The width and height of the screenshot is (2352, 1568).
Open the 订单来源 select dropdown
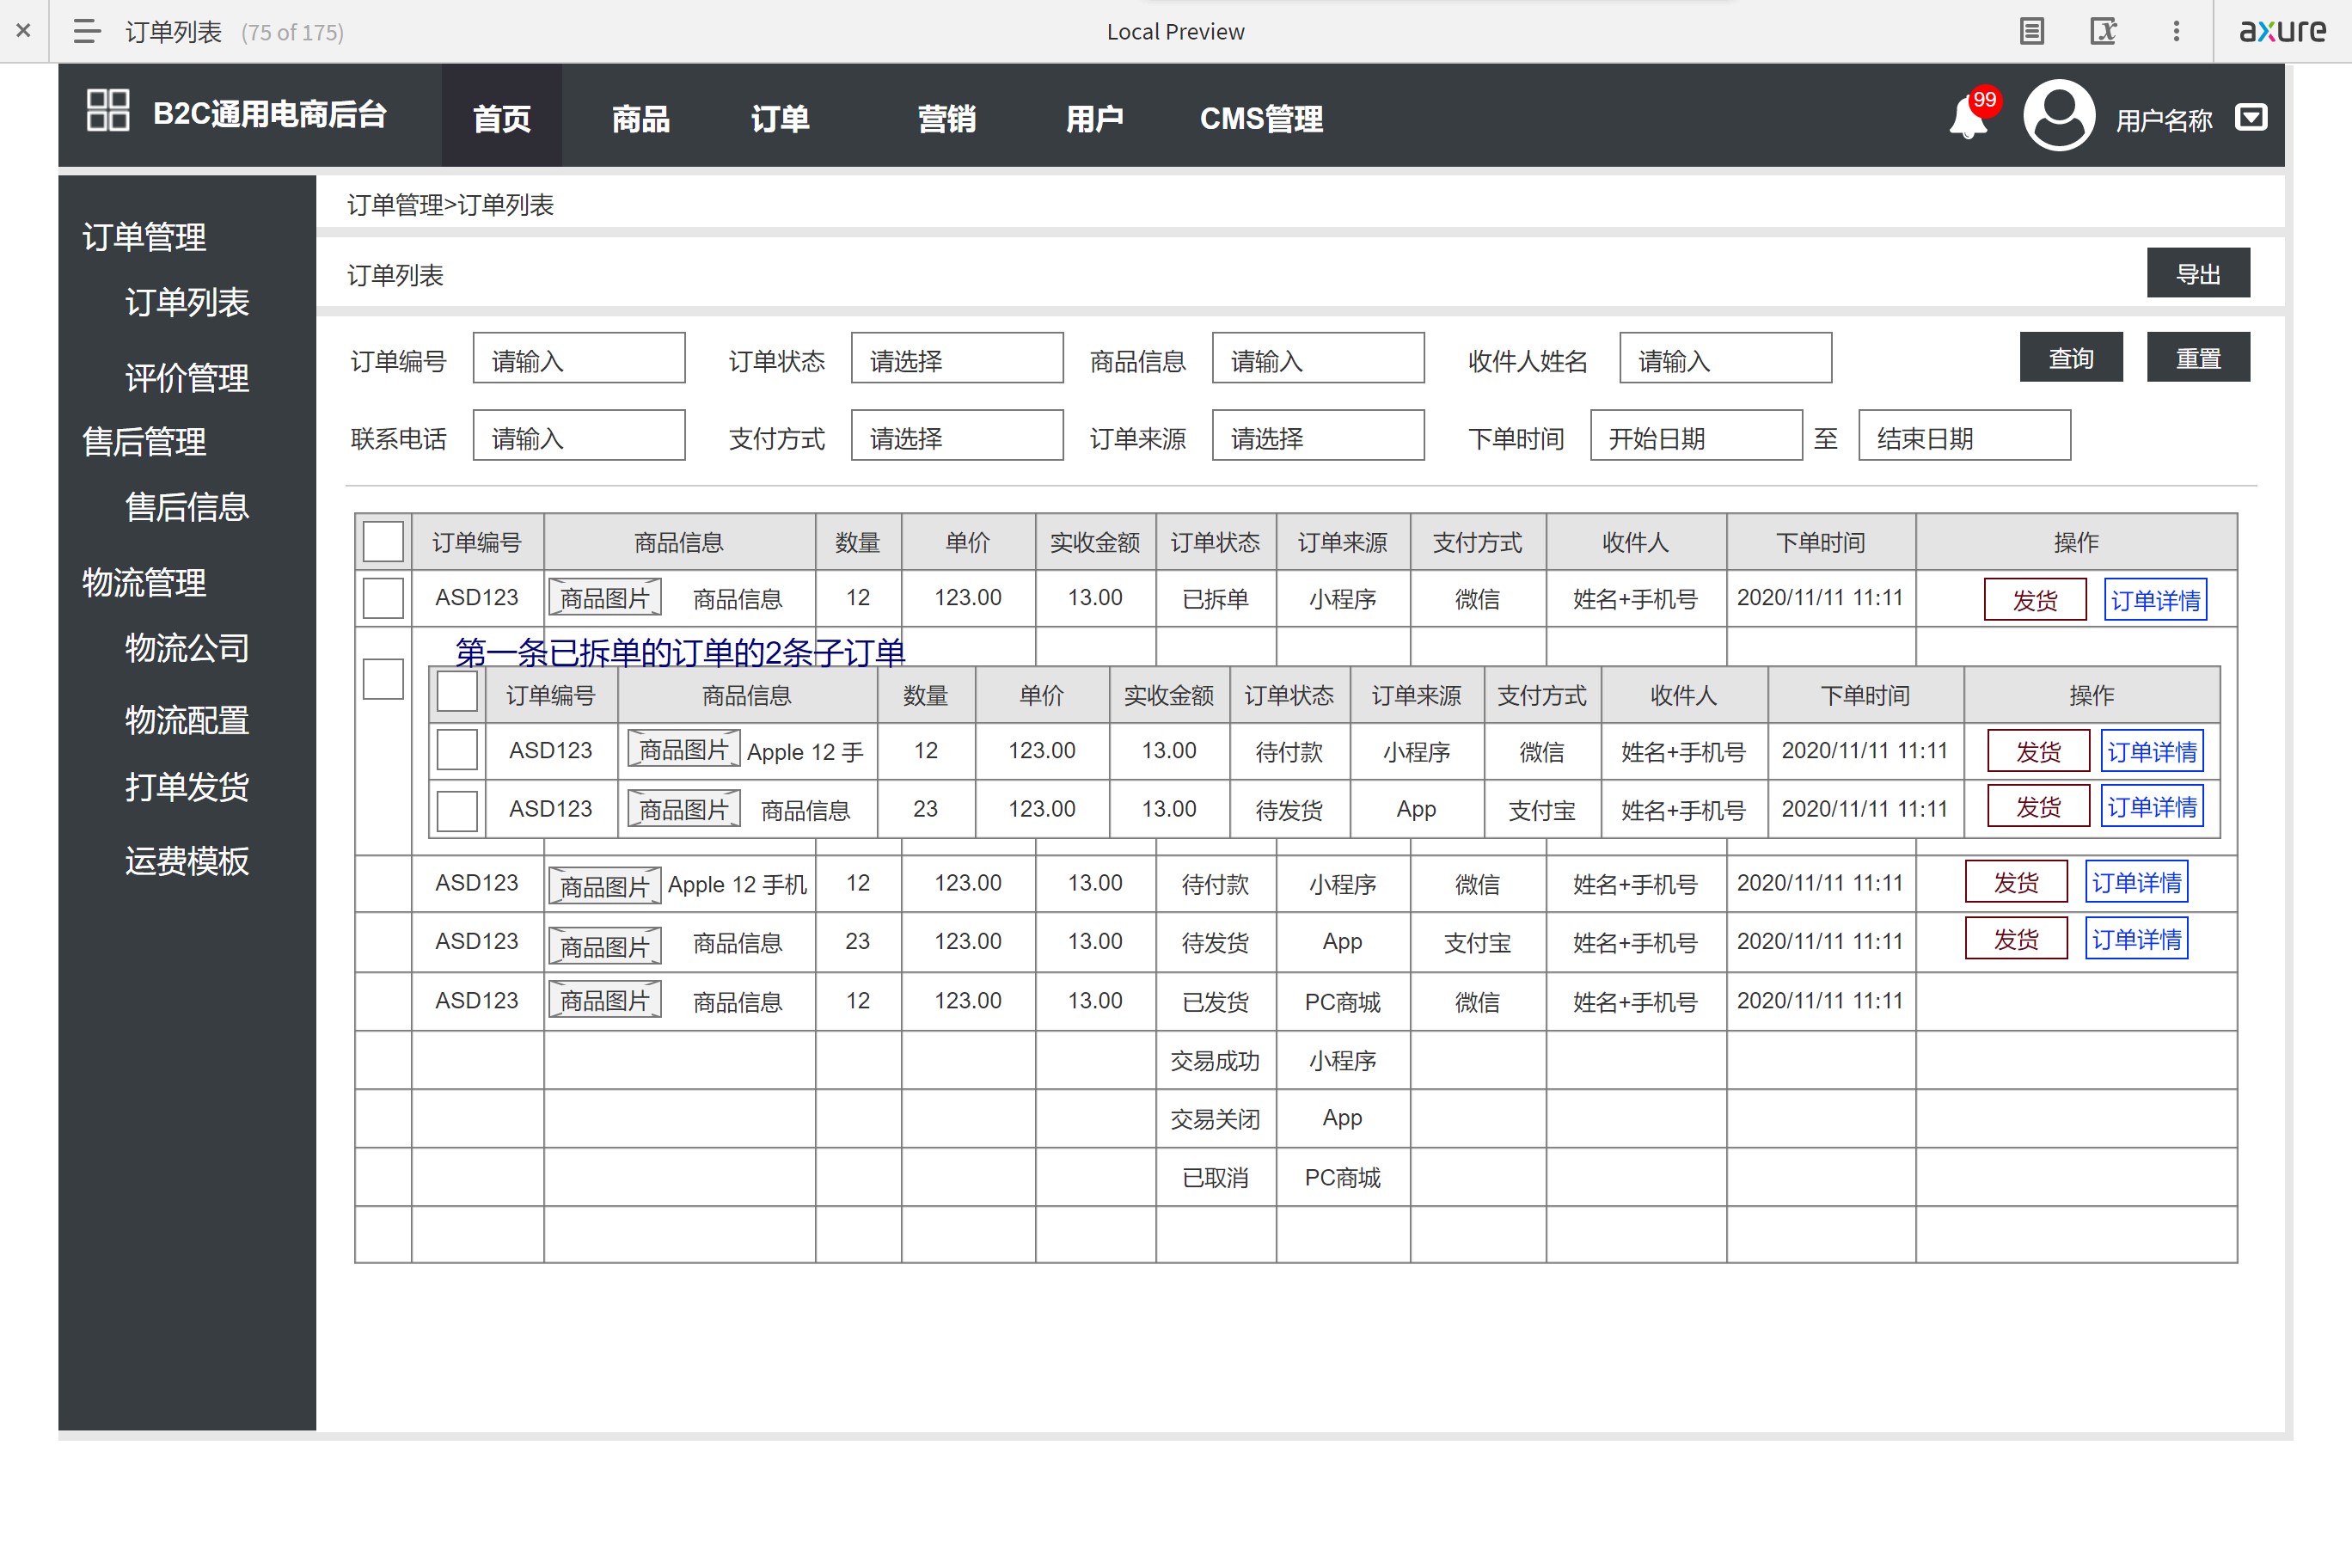(x=1318, y=435)
